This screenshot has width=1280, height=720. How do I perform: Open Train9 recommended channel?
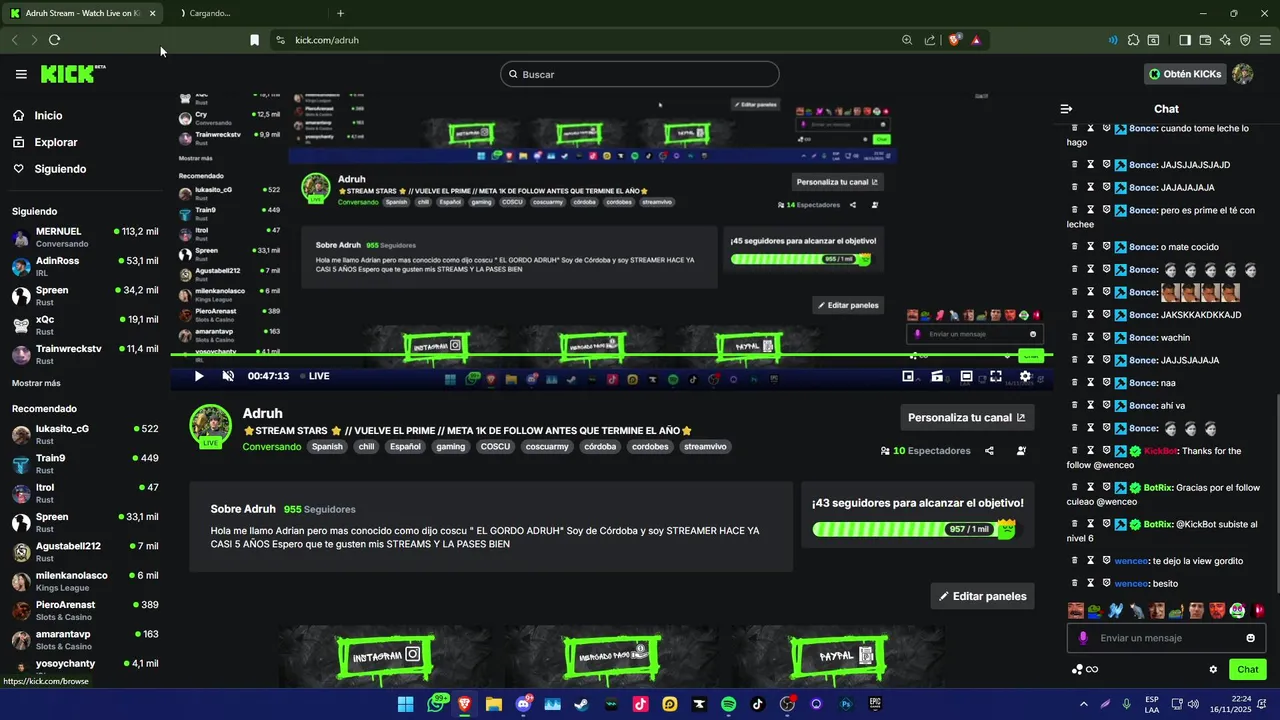85,464
